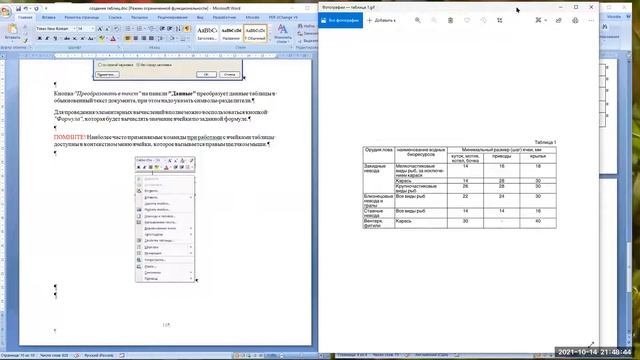640x360 pixels.
Task: Open the Quick Access toolbar customize arrow
Action: tap(46, 8)
